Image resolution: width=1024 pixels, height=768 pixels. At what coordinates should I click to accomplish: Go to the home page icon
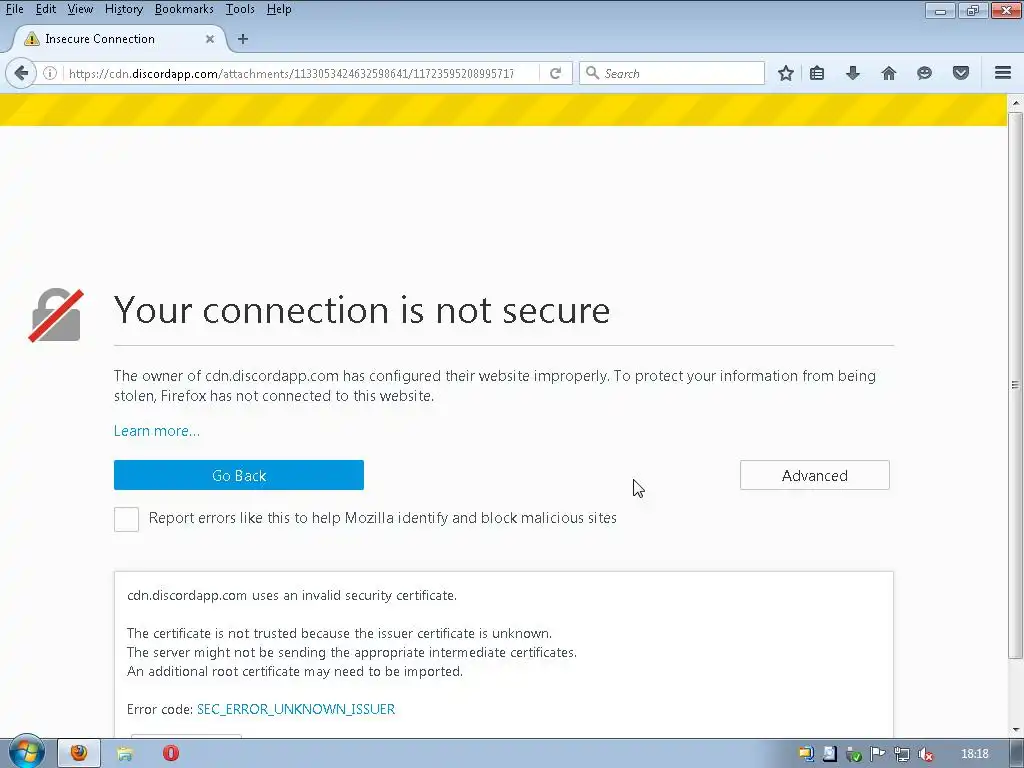tap(888, 73)
